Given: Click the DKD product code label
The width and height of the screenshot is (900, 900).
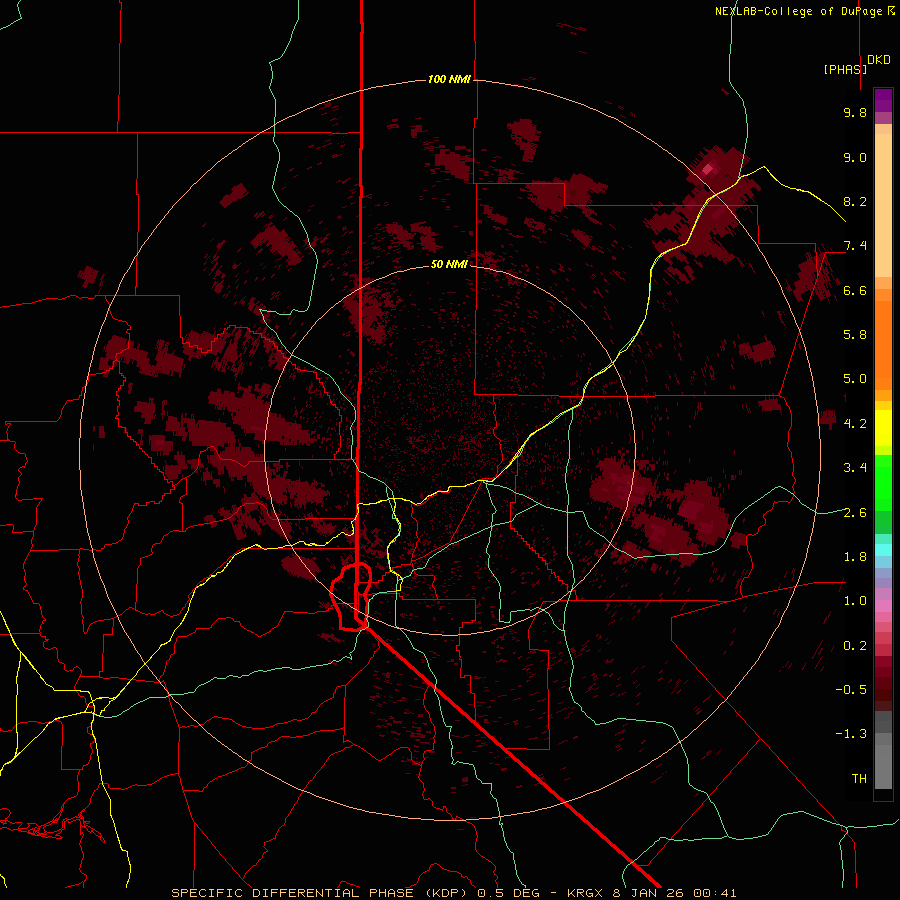Looking at the screenshot, I should [x=879, y=60].
